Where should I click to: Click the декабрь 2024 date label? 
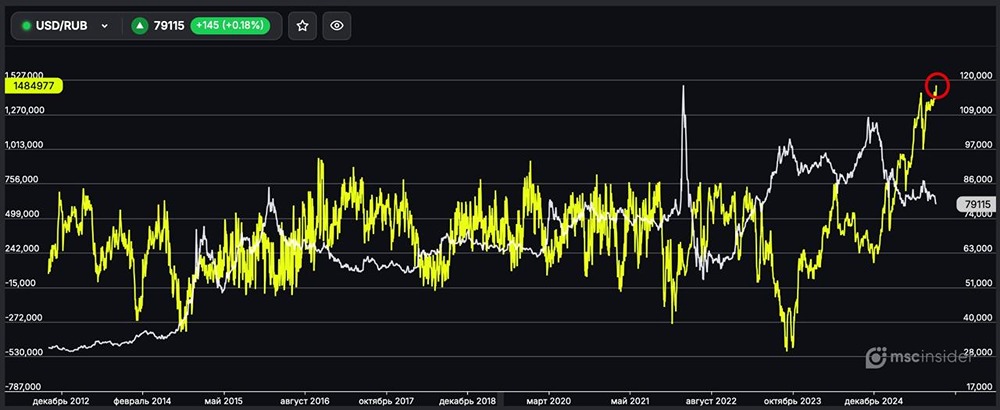pyautogui.click(x=873, y=401)
